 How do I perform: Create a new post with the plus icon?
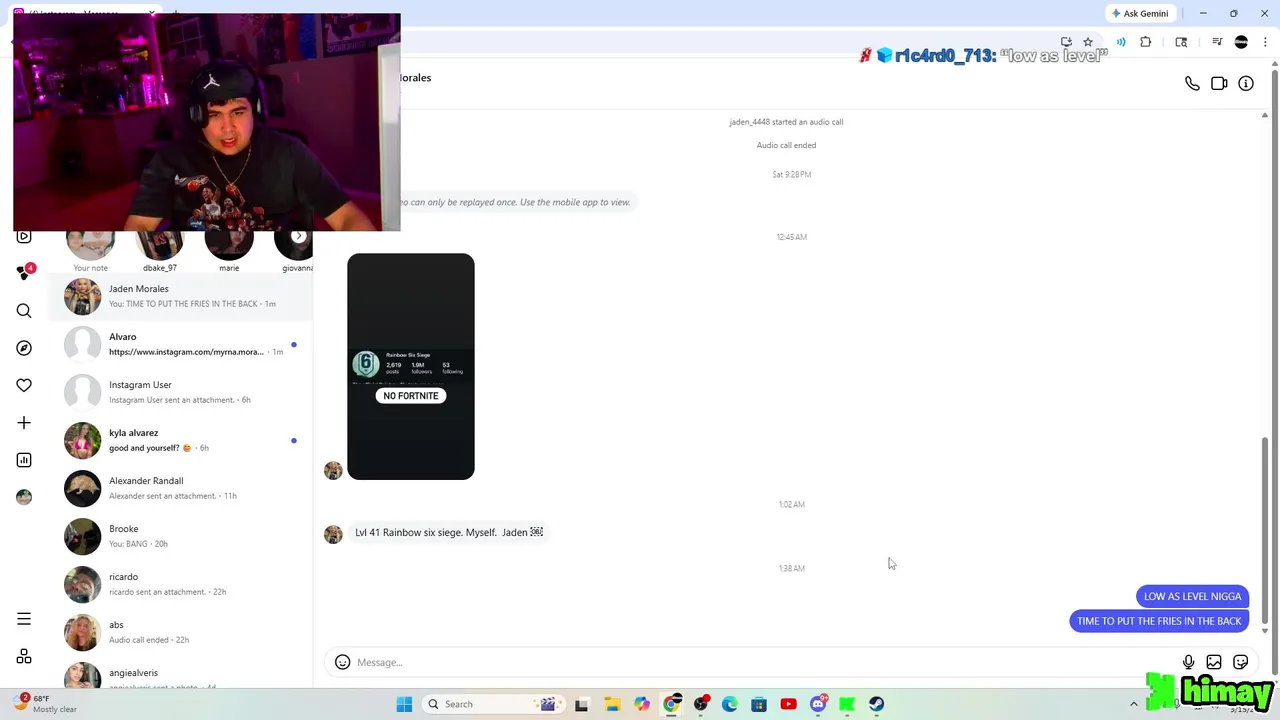coord(24,423)
